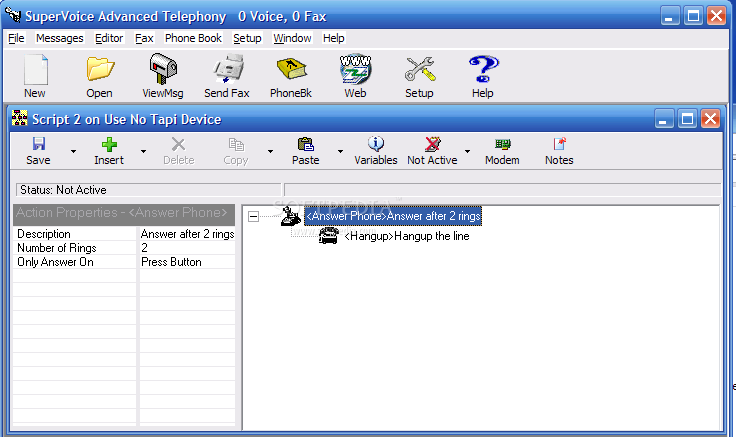Image resolution: width=736 pixels, height=437 pixels.
Task: Minimize the Script 2 window
Action: [663, 119]
